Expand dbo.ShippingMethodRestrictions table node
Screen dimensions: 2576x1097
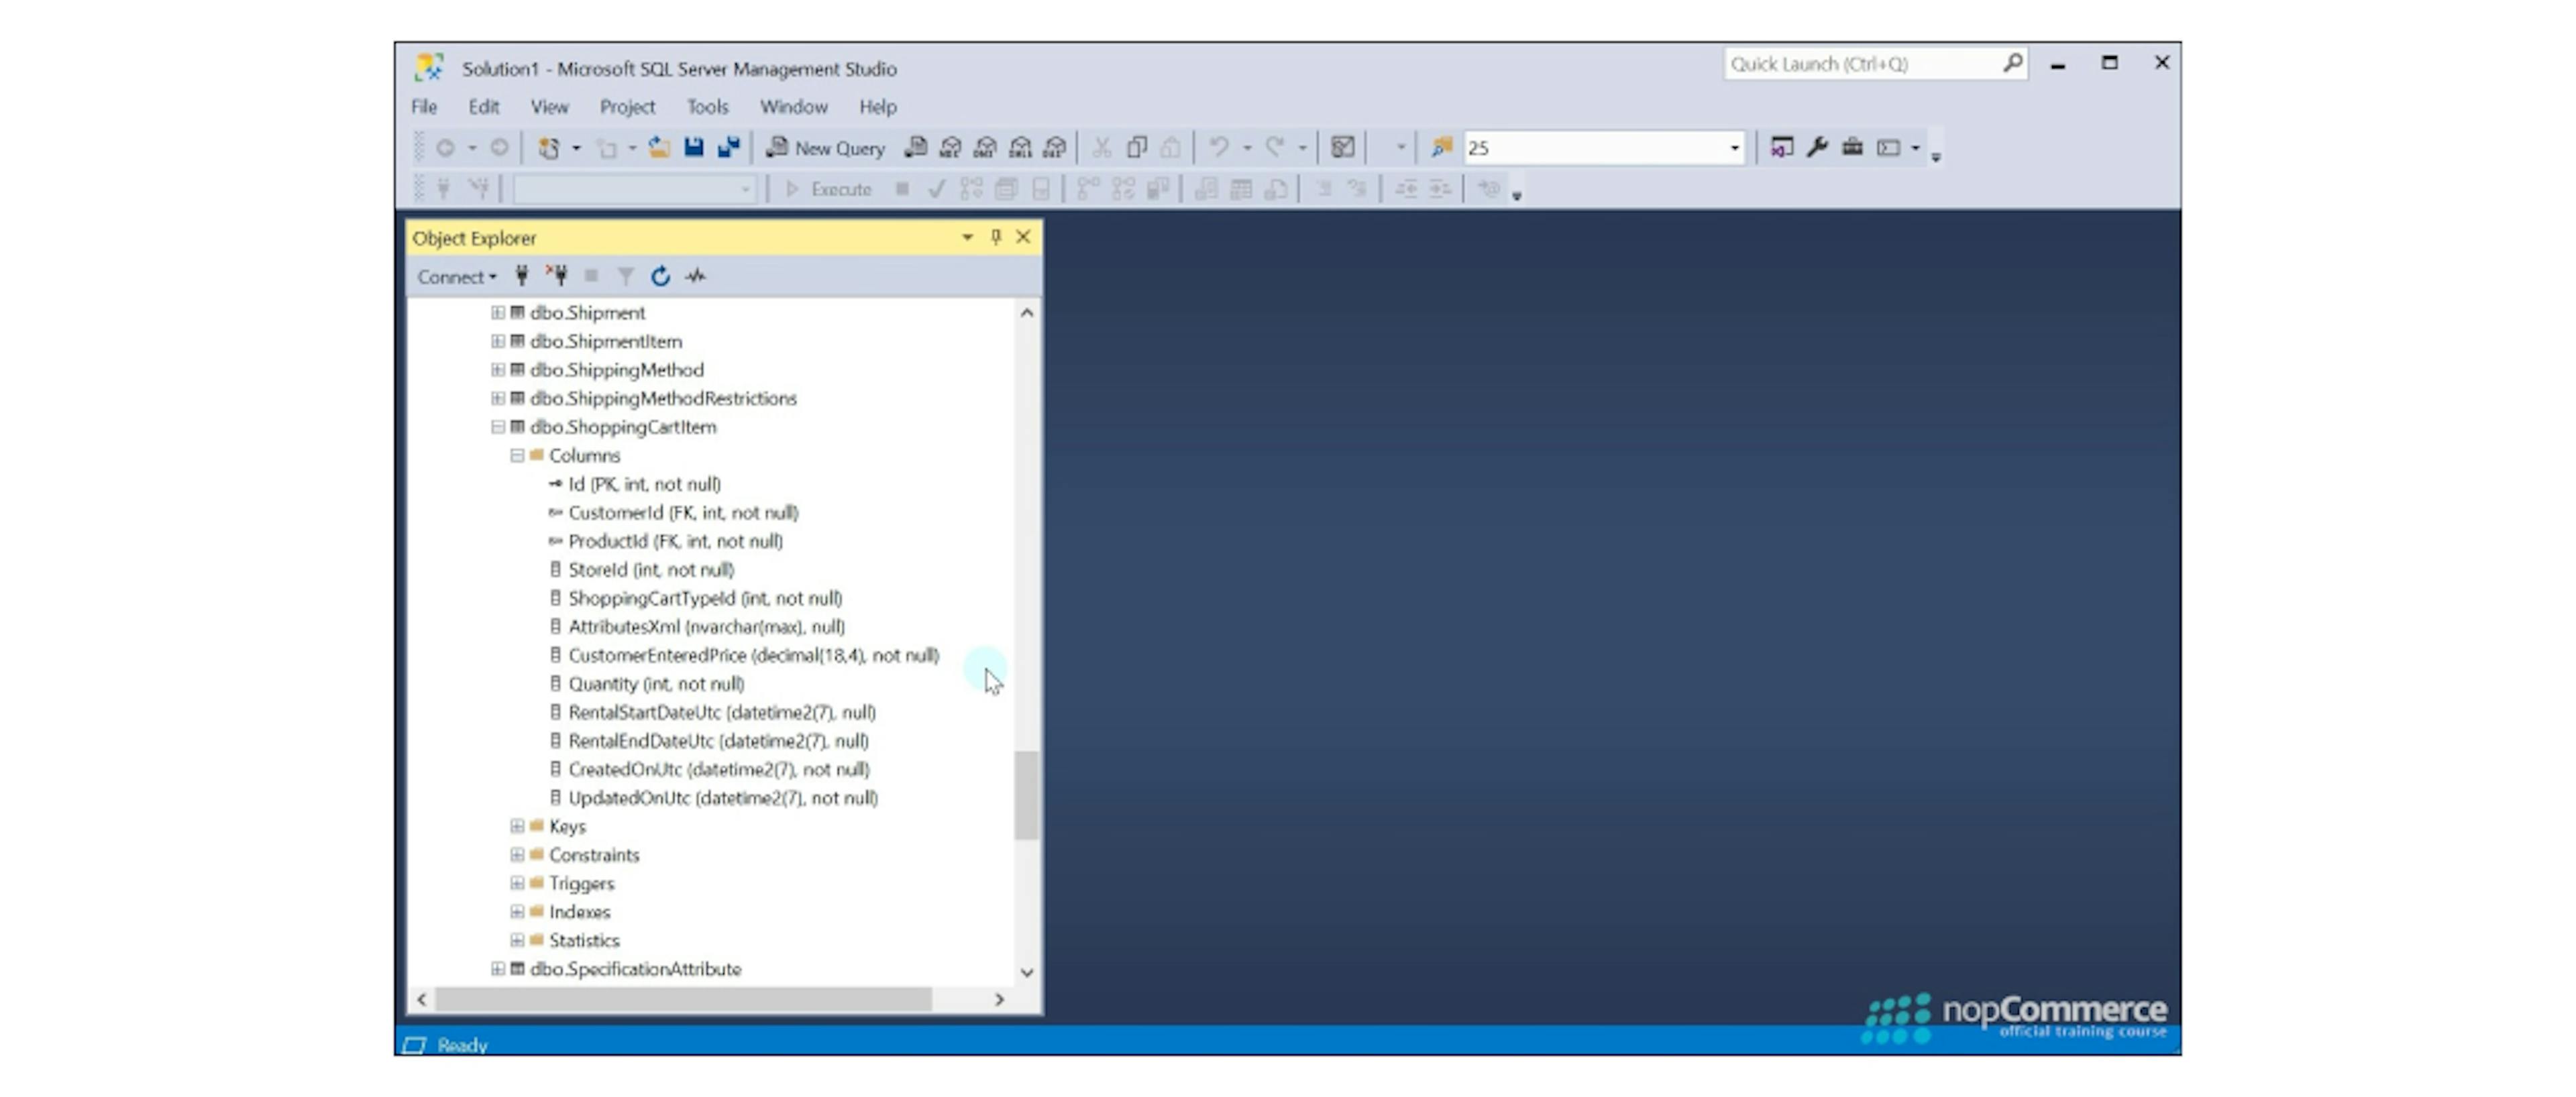point(497,398)
